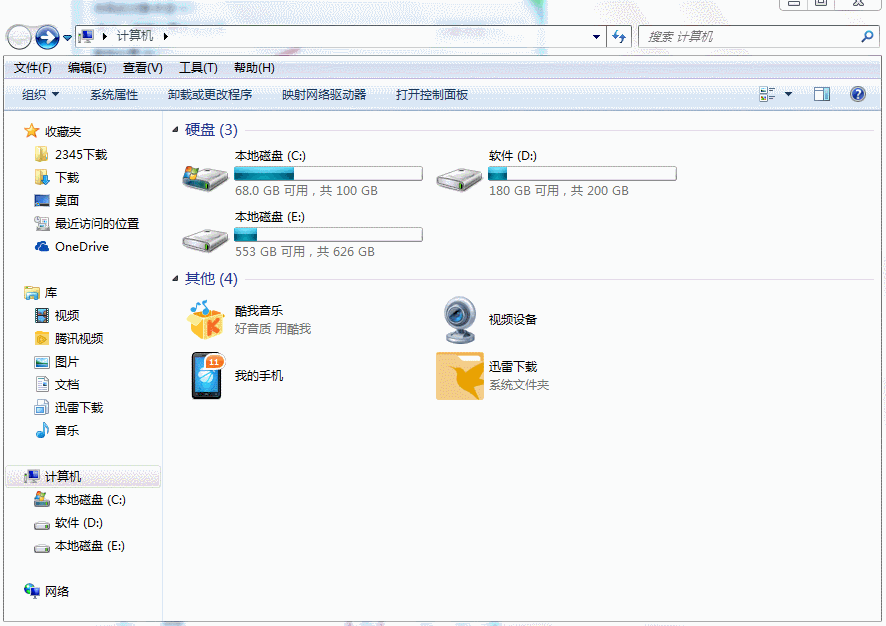Open the 帮助(H) menu
Viewport: 886px width, 626px height.
pos(254,68)
